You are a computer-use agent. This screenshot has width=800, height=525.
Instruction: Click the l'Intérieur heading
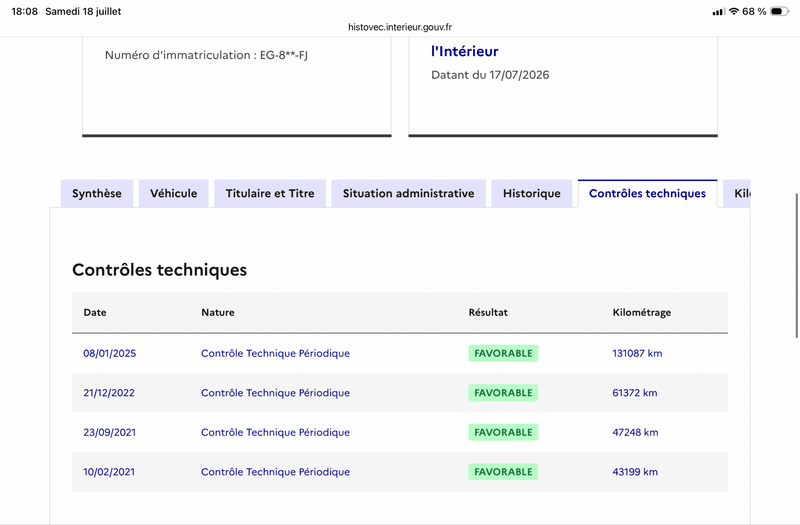(465, 51)
